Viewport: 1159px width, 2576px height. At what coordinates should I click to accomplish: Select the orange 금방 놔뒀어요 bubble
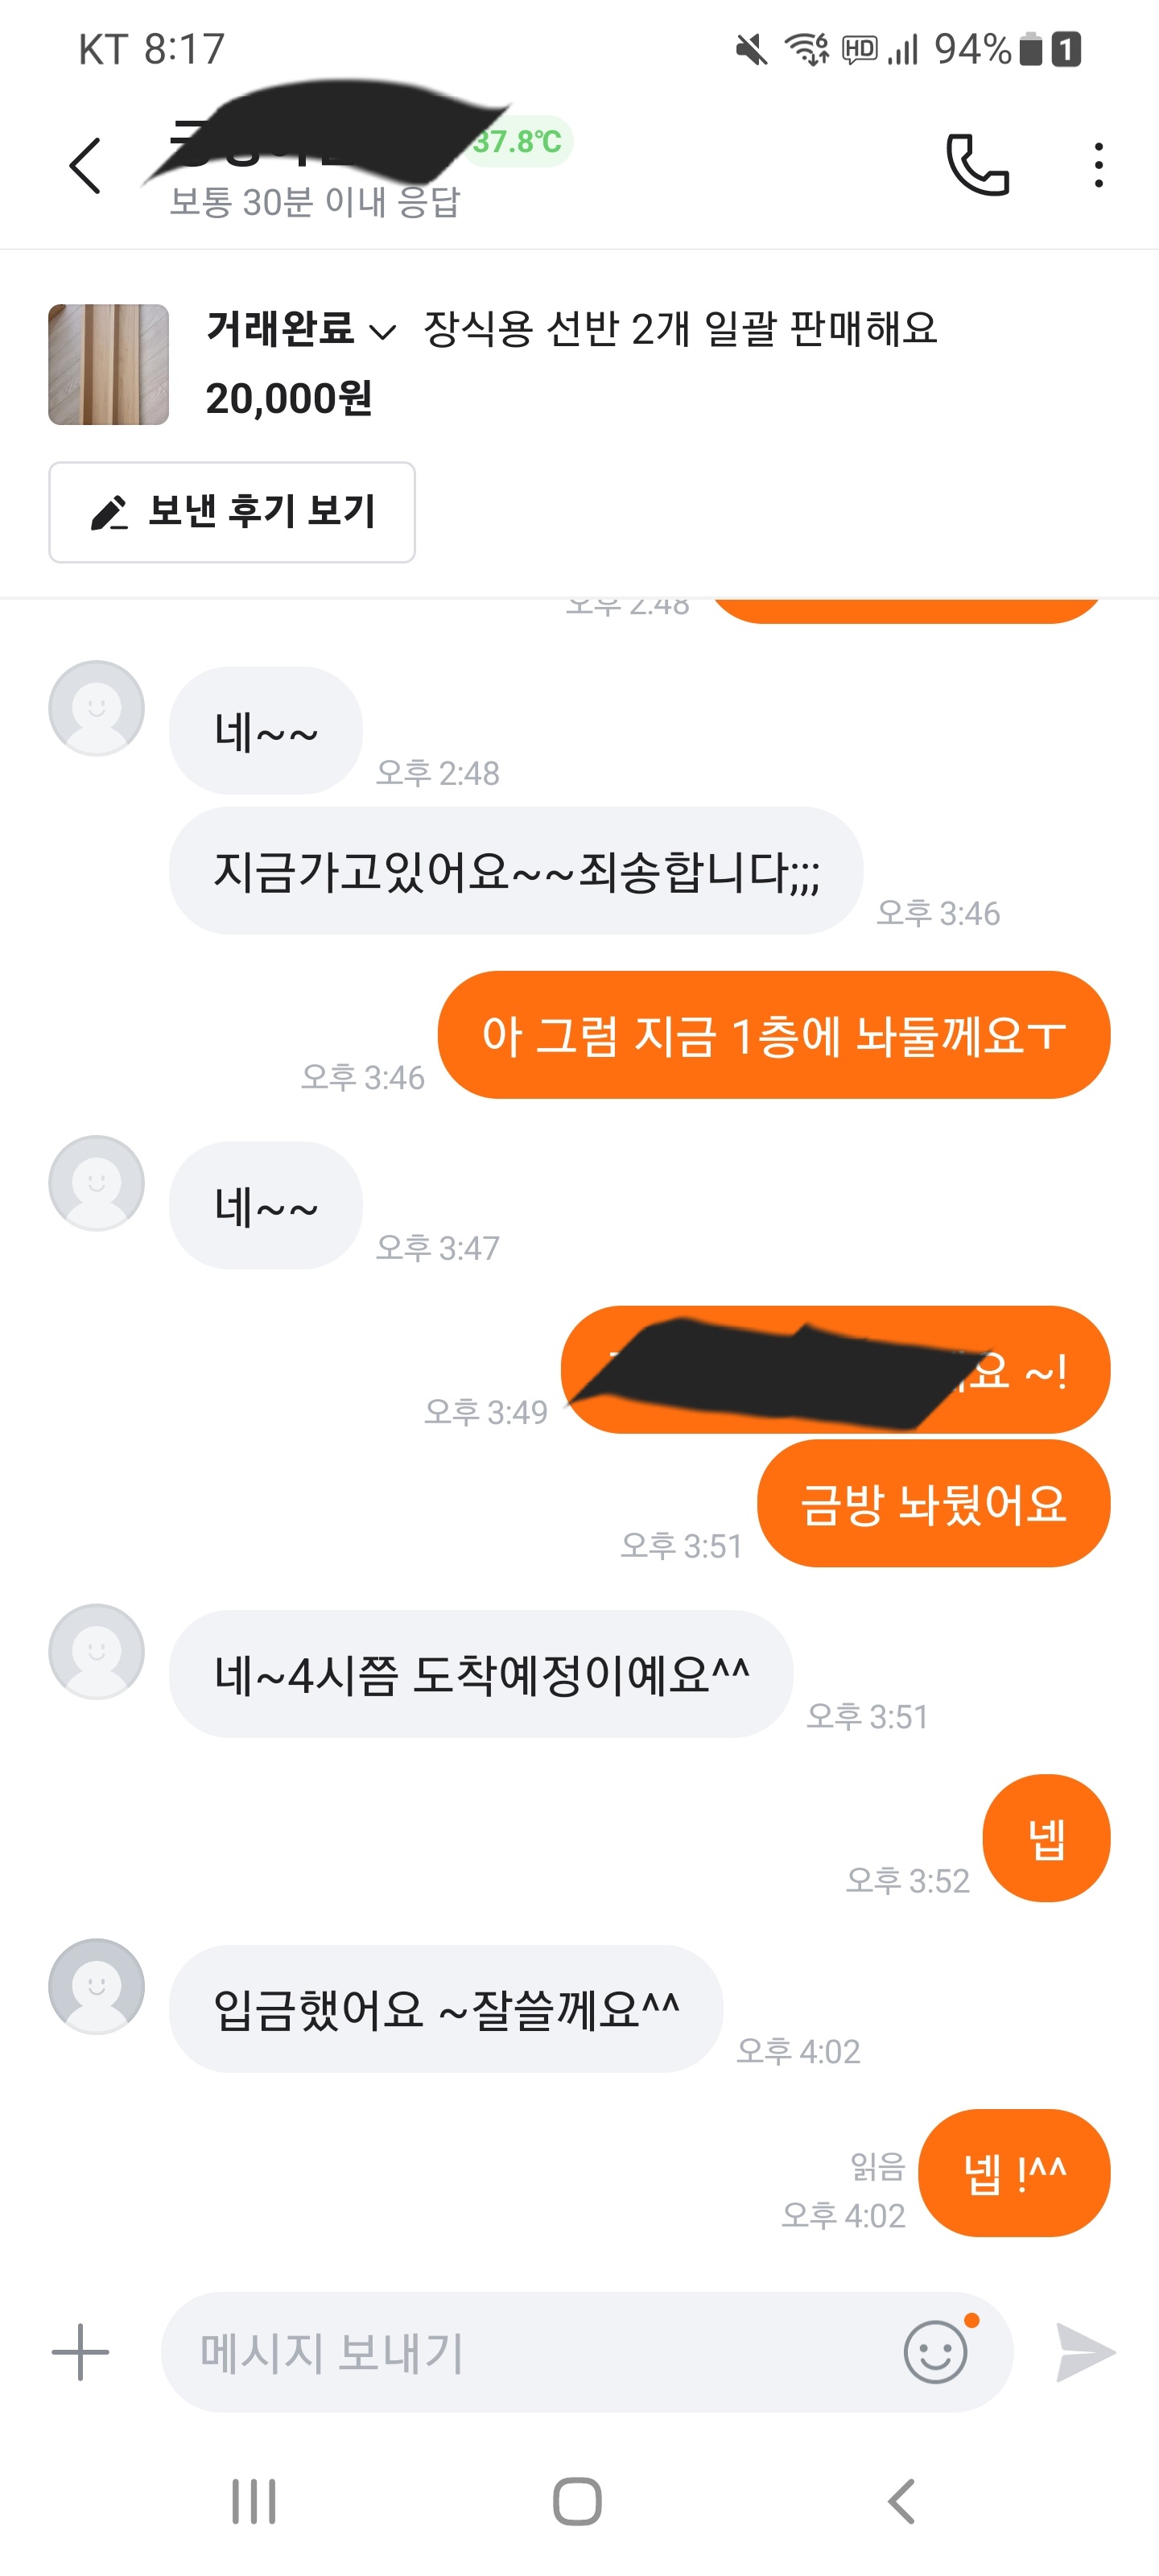[934, 1504]
